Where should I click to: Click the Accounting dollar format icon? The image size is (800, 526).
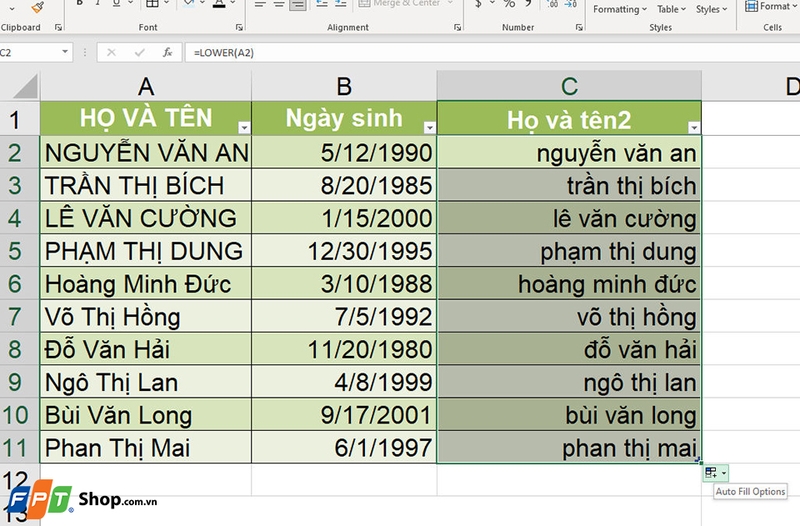(x=478, y=4)
